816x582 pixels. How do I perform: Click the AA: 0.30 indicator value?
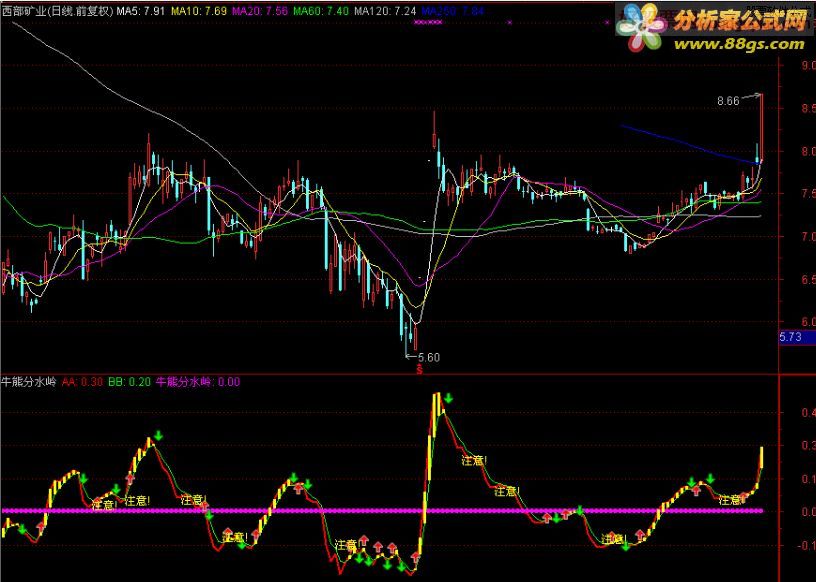click(x=82, y=382)
